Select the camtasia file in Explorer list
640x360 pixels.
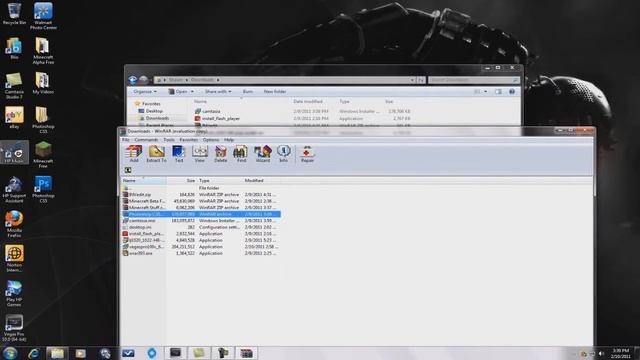pos(208,111)
